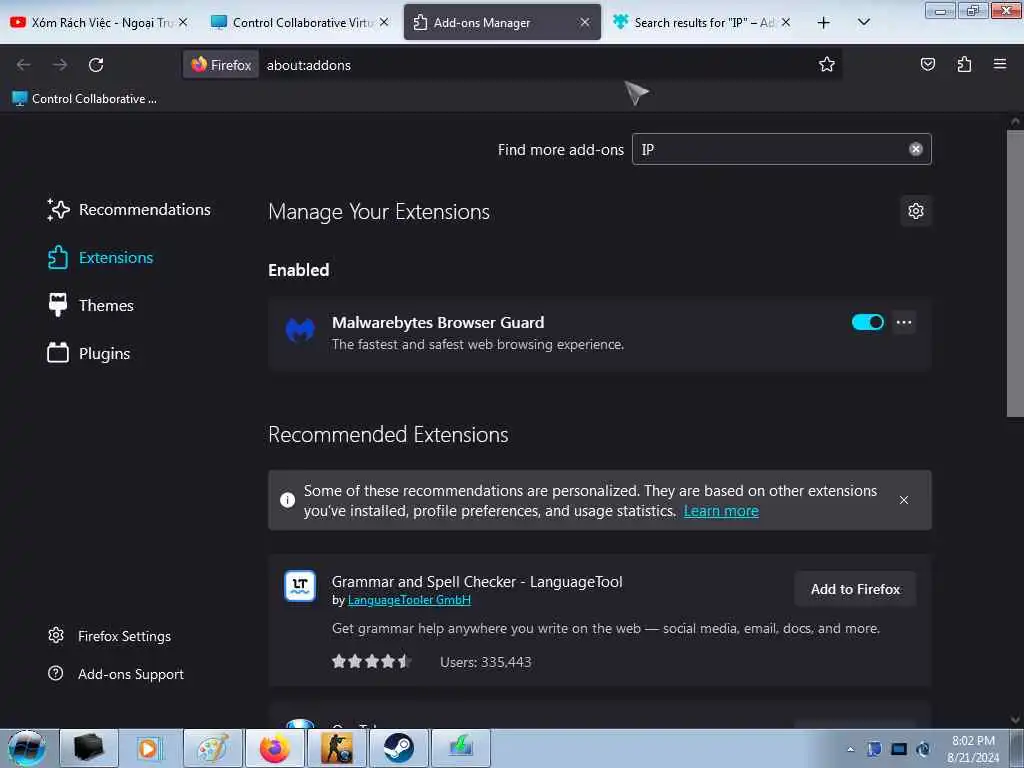
Task: Close the Control Collaborative Virtual tab
Action: pyautogui.click(x=384, y=22)
